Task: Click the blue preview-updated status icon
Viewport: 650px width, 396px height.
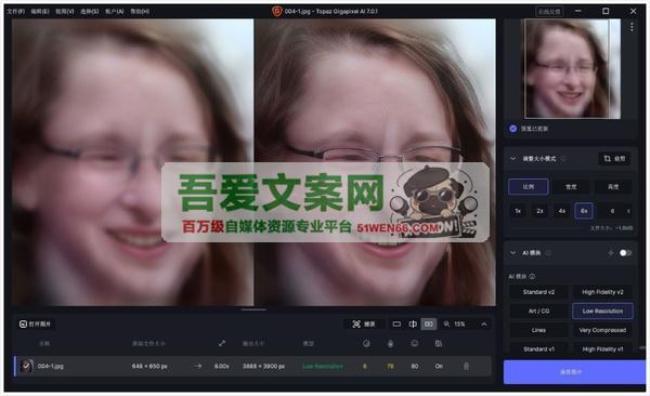Action: pyautogui.click(x=513, y=129)
